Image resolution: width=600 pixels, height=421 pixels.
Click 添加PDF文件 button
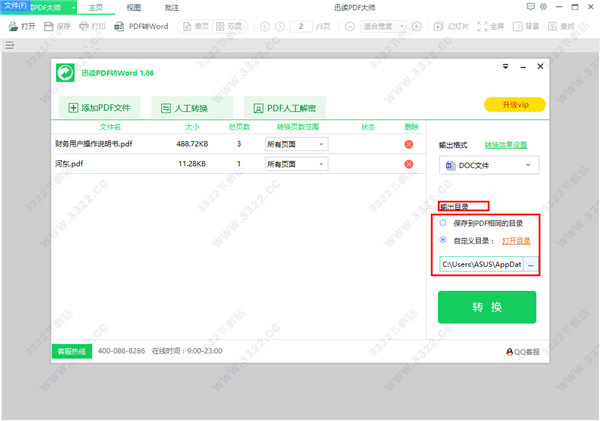pos(99,108)
